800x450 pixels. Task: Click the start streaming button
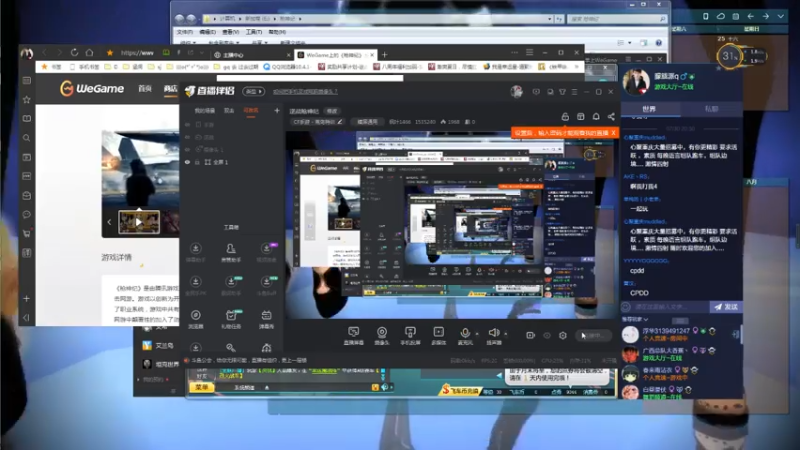pyautogui.click(x=593, y=335)
